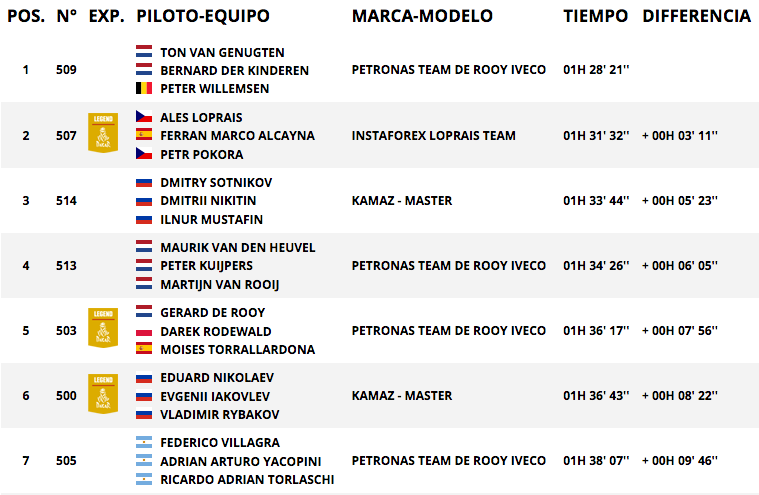This screenshot has height=495, width=759.
Task: Click the Dutch flag beside Ton Van Genugten
Action: click(x=144, y=52)
